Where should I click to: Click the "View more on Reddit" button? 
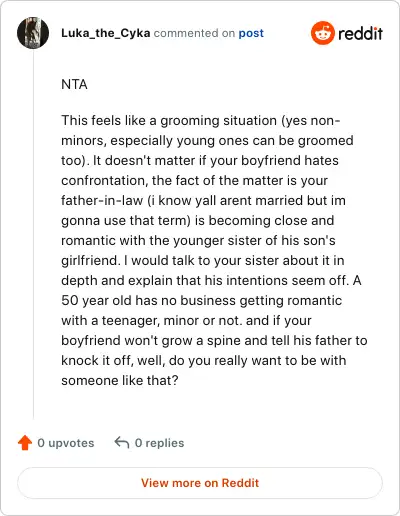point(200,483)
